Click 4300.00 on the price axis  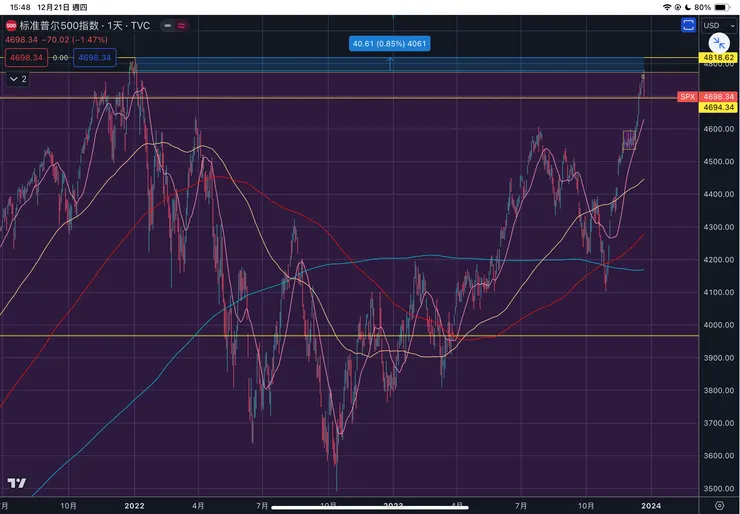718,227
